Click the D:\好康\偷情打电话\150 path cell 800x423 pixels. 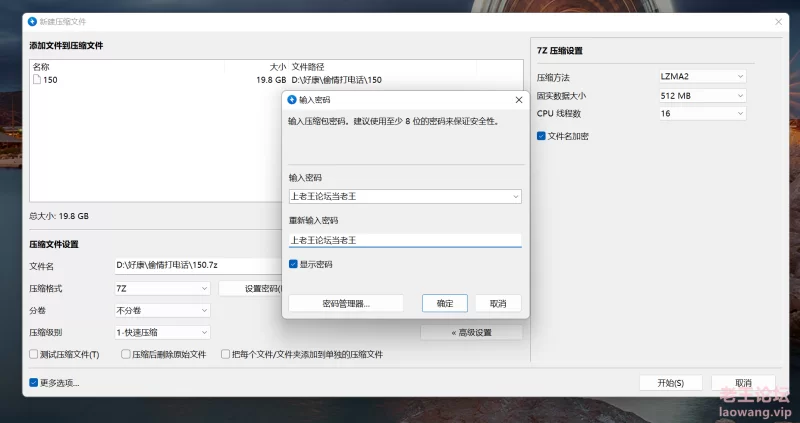(336, 80)
